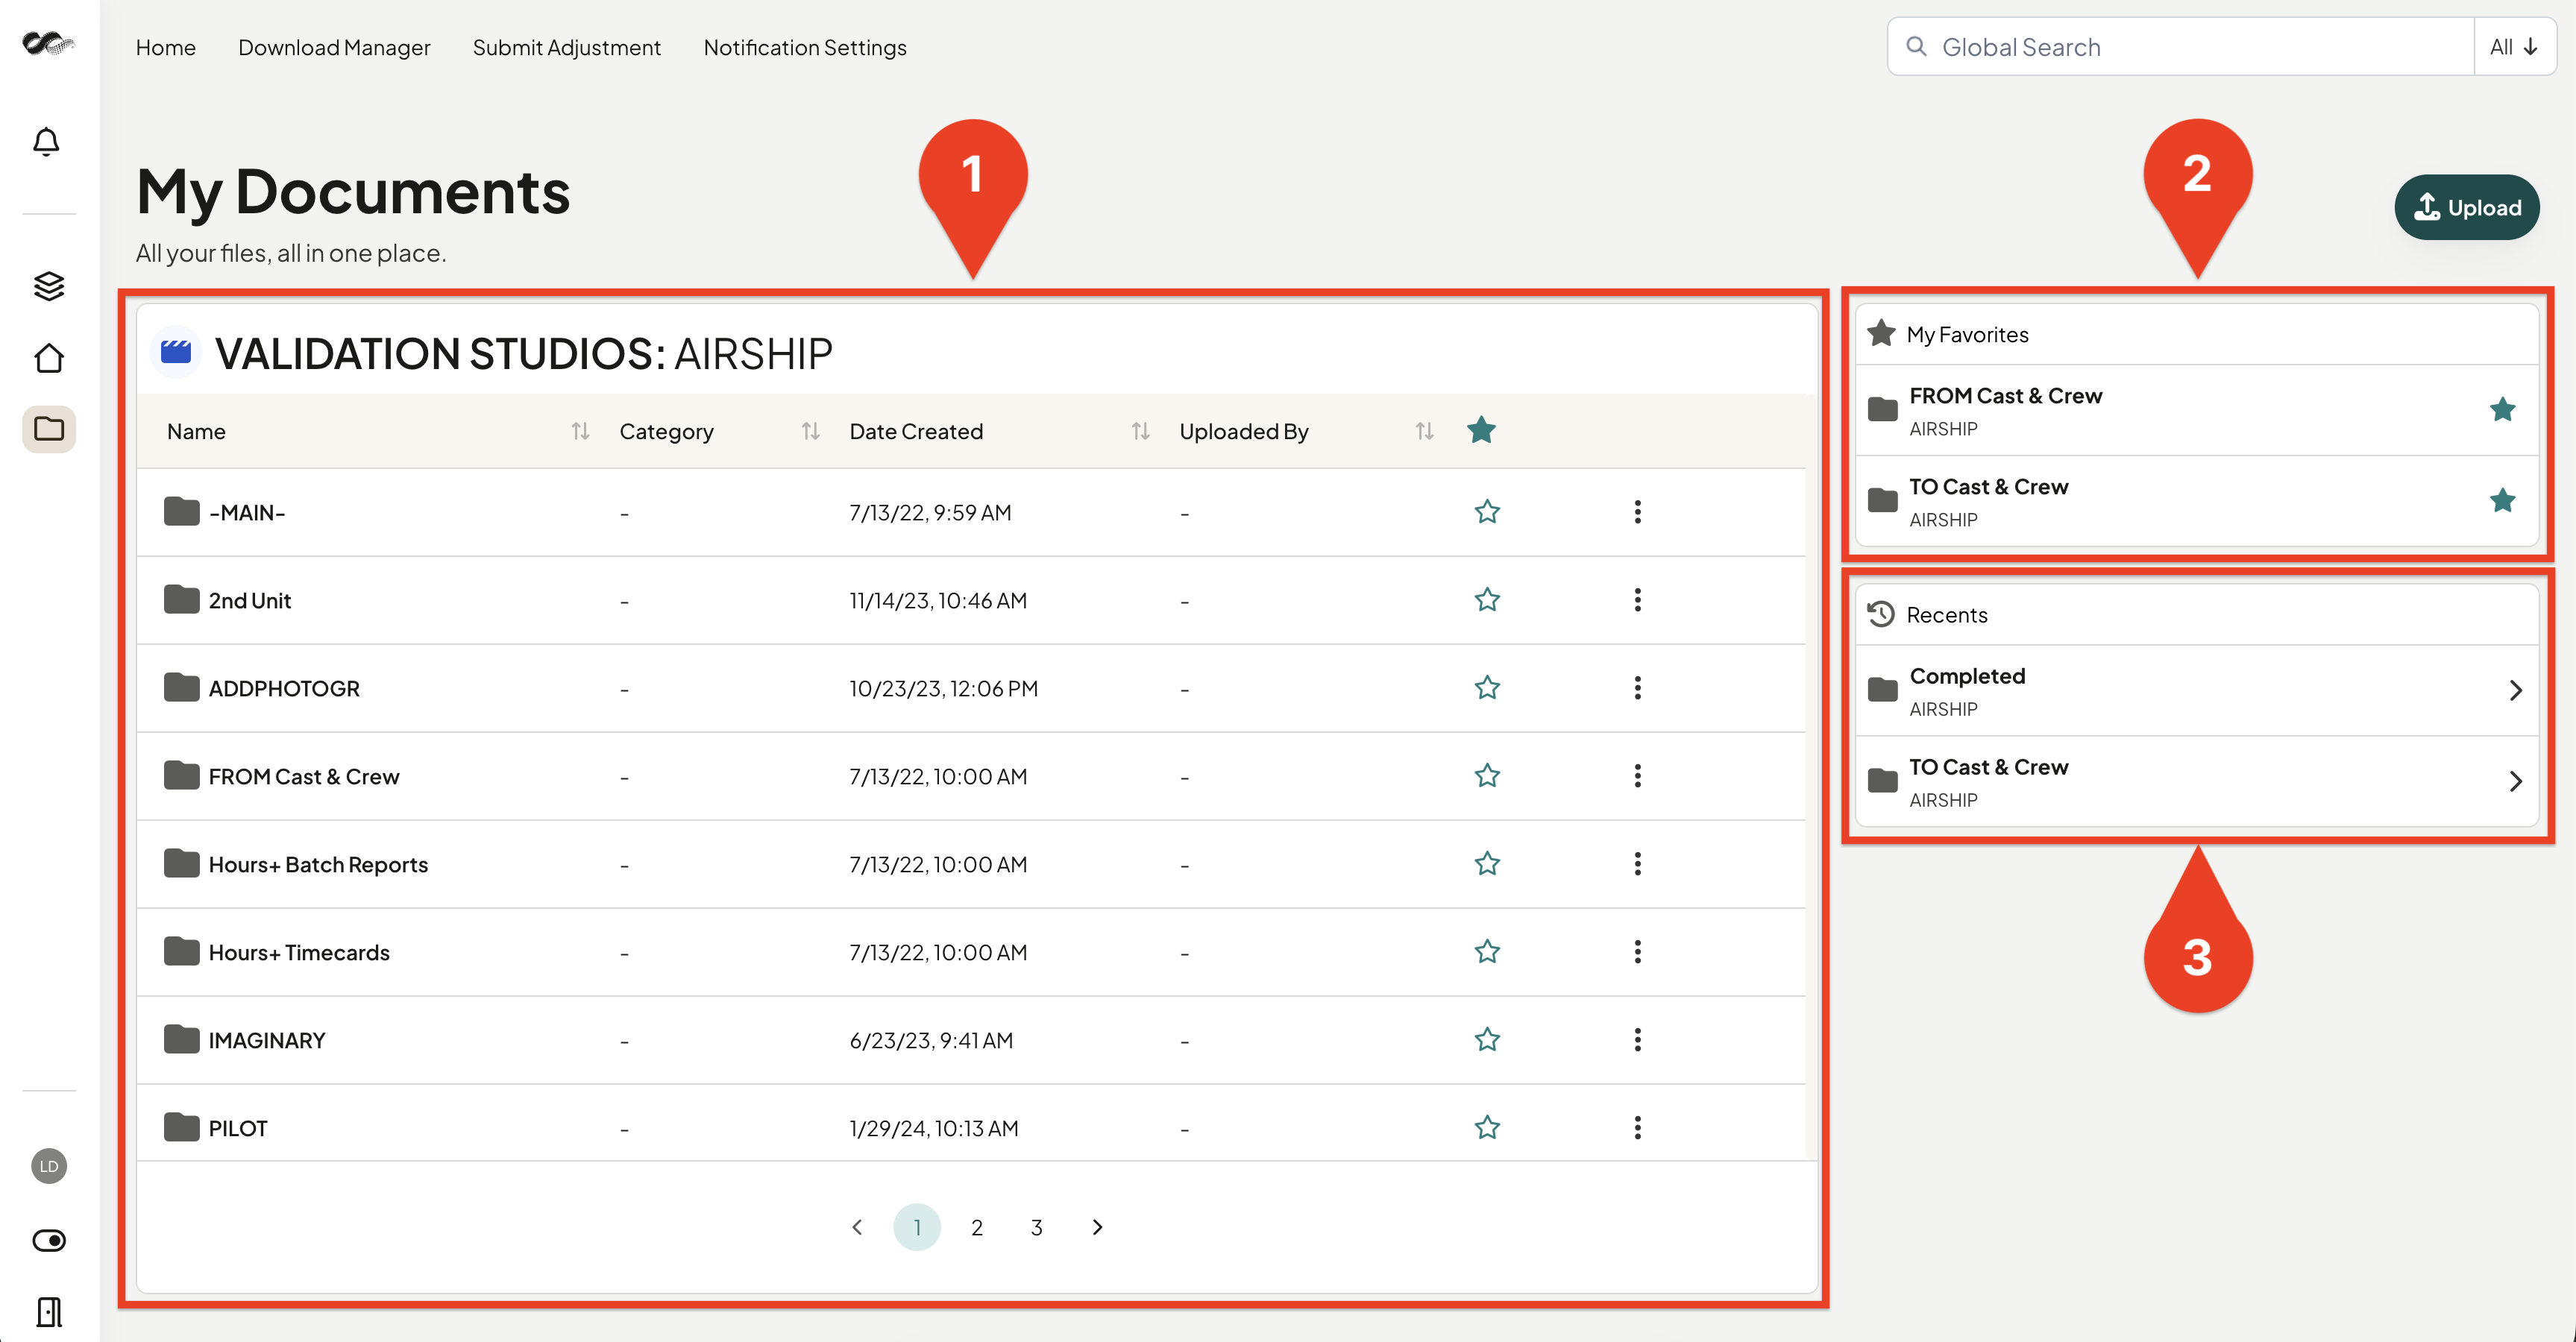Image resolution: width=2576 pixels, height=1342 pixels.
Task: Open FROM Cast & Crew from My Favorites
Action: [2005, 396]
